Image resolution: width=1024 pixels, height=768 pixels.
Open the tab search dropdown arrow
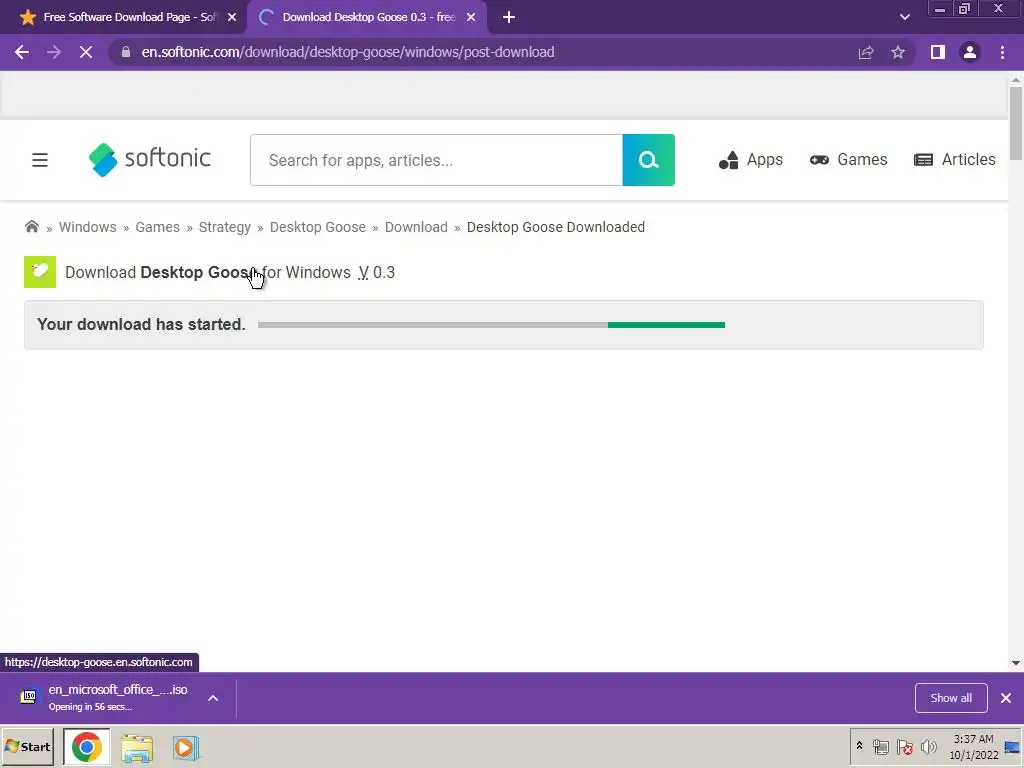[x=904, y=18]
